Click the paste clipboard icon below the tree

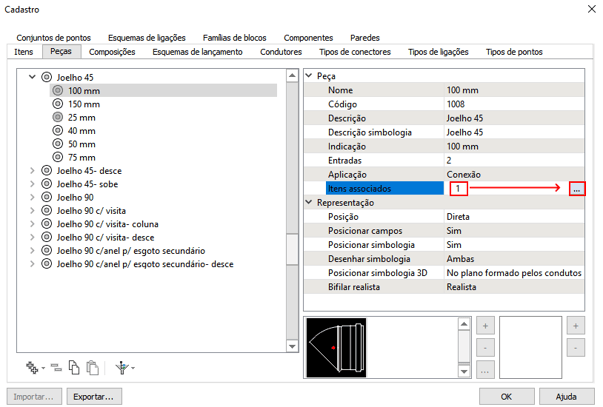point(92,367)
